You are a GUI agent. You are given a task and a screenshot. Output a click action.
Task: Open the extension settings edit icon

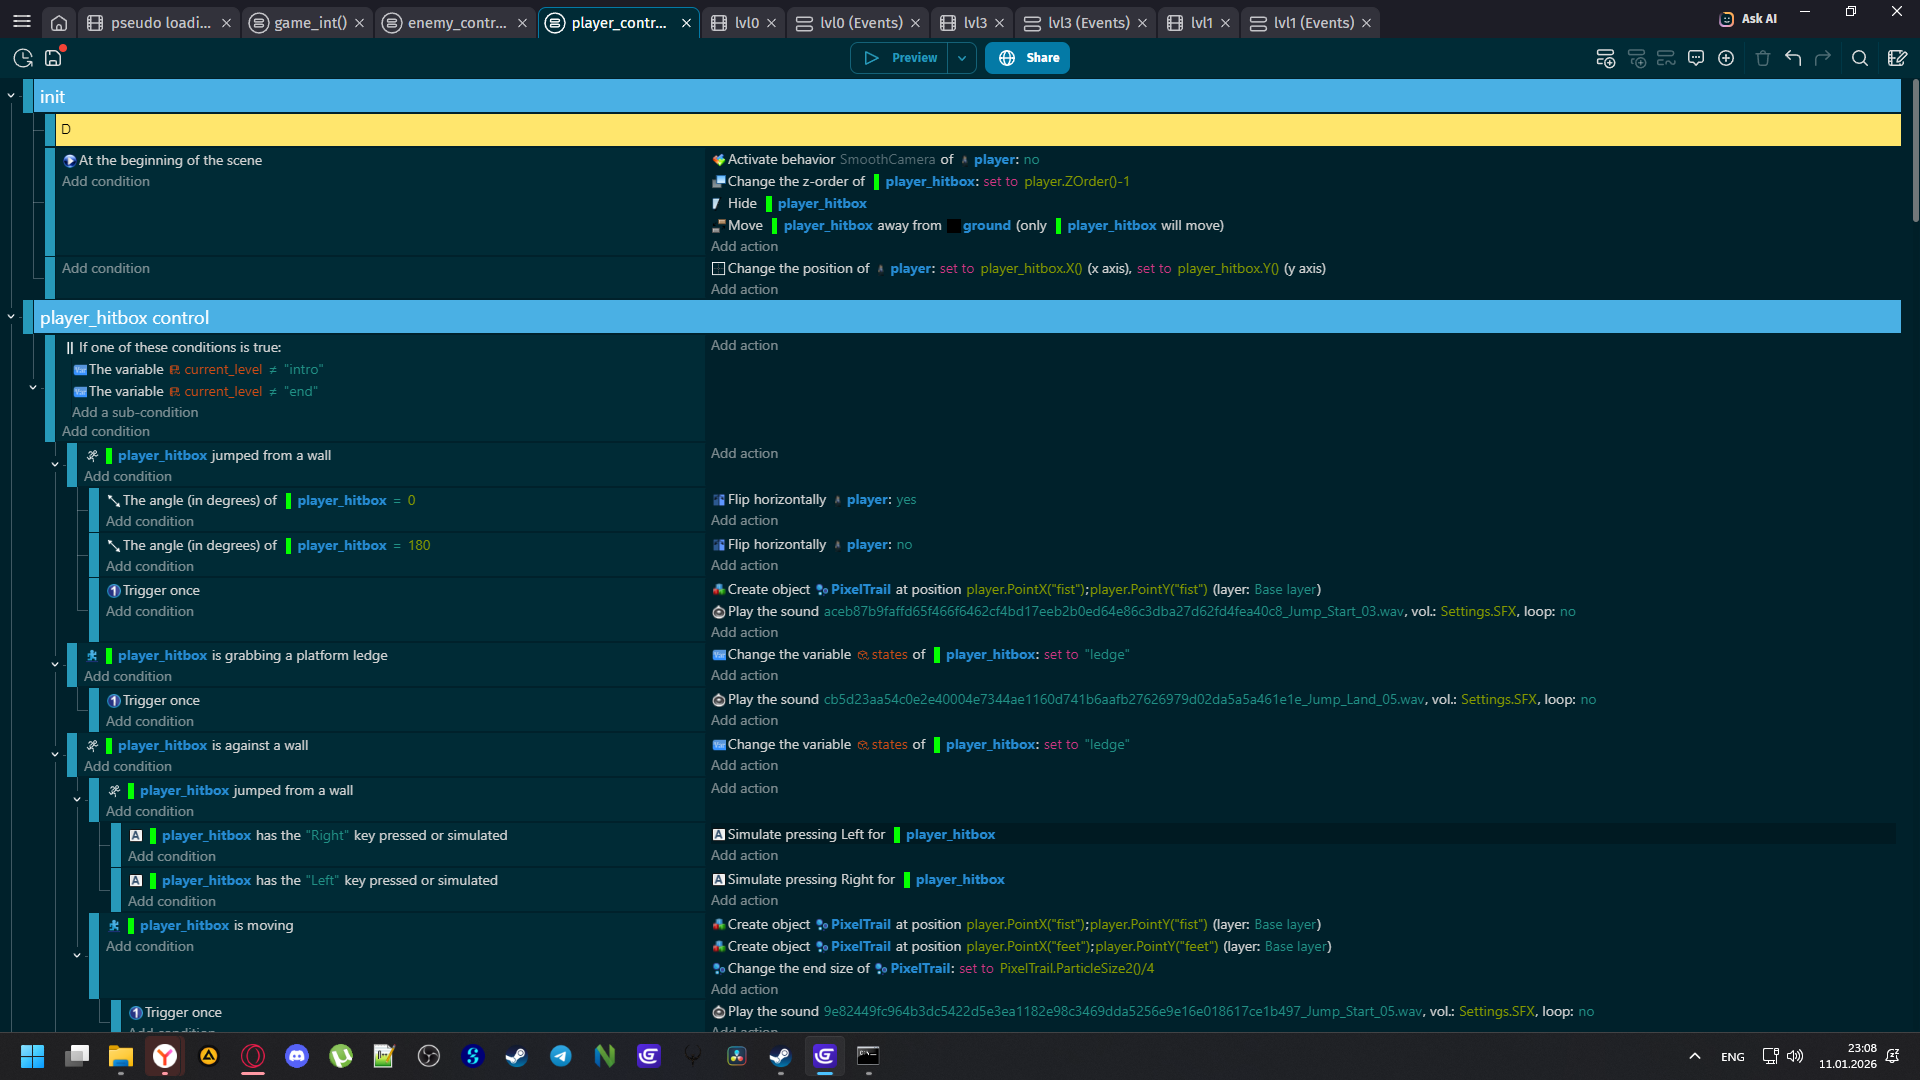(x=1897, y=58)
